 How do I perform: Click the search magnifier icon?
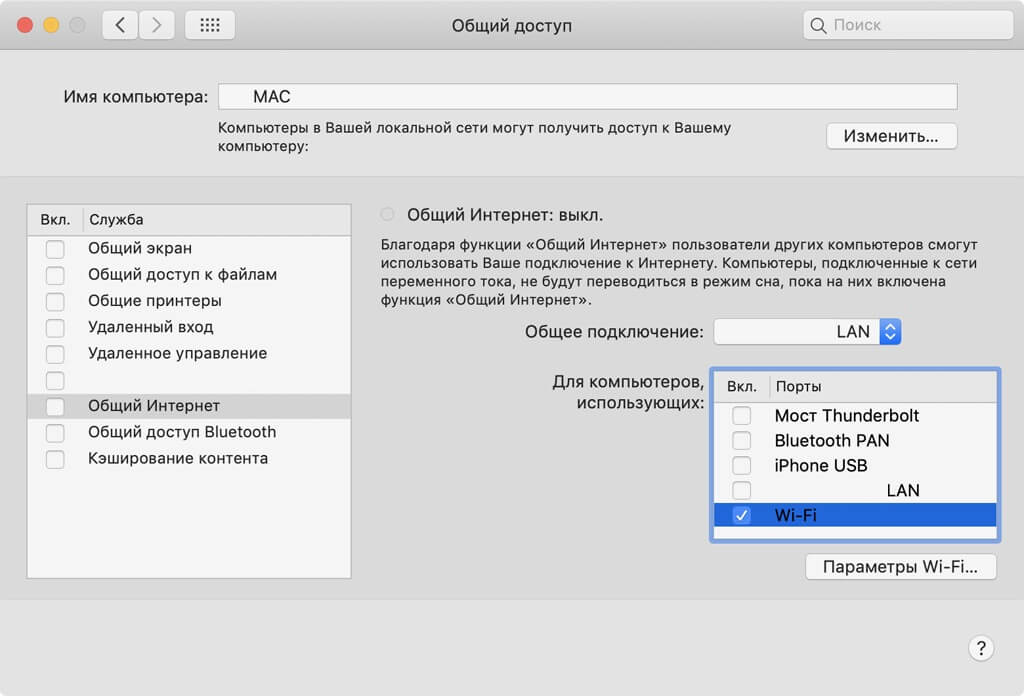pos(819,25)
